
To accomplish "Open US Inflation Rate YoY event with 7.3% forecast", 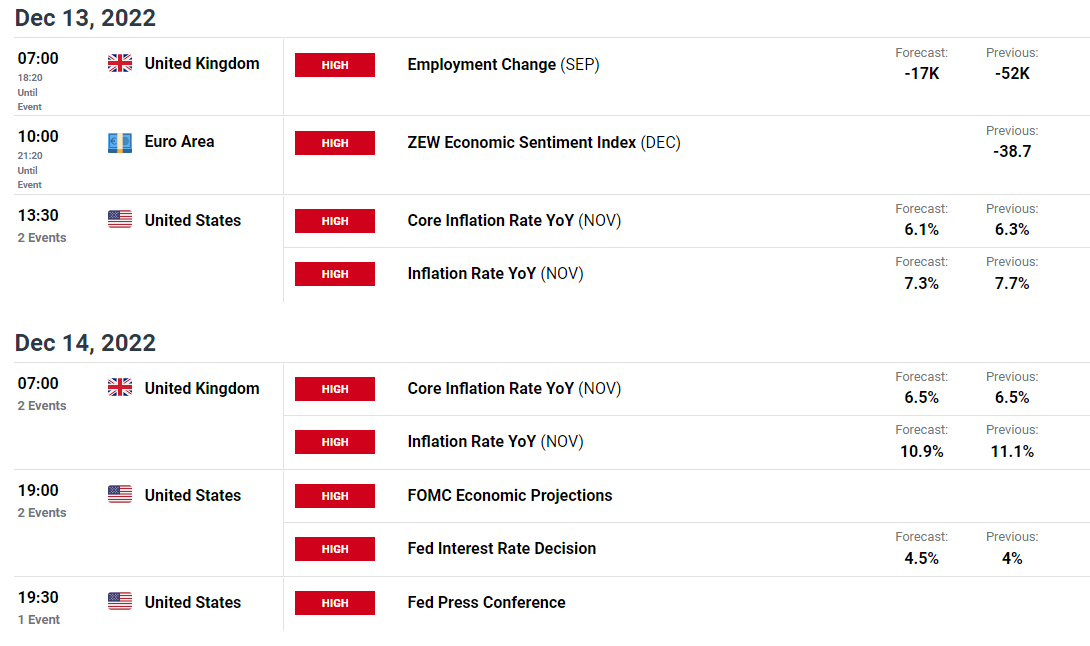I will pos(495,274).
